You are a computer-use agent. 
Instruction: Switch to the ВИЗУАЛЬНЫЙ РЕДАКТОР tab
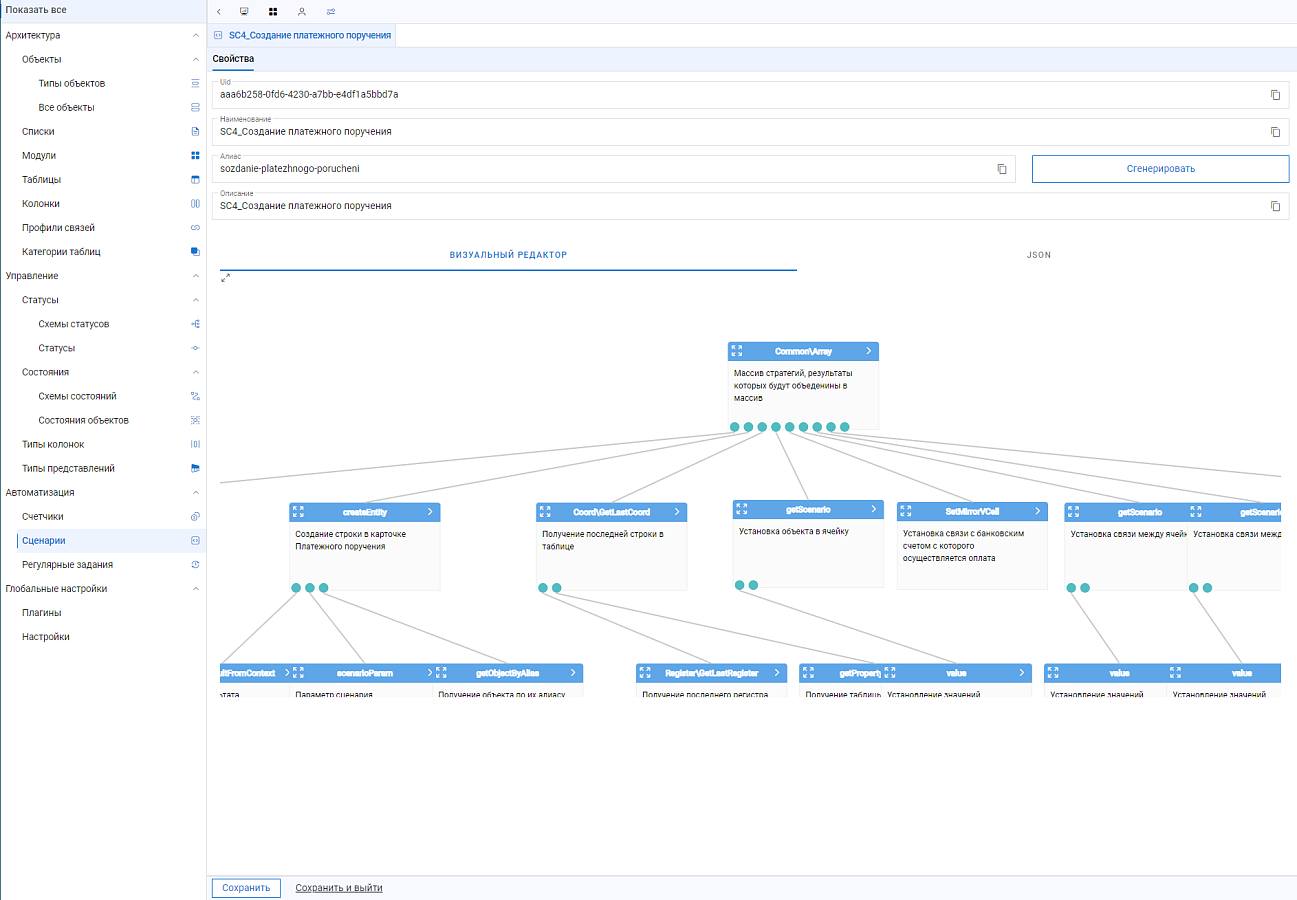508,255
